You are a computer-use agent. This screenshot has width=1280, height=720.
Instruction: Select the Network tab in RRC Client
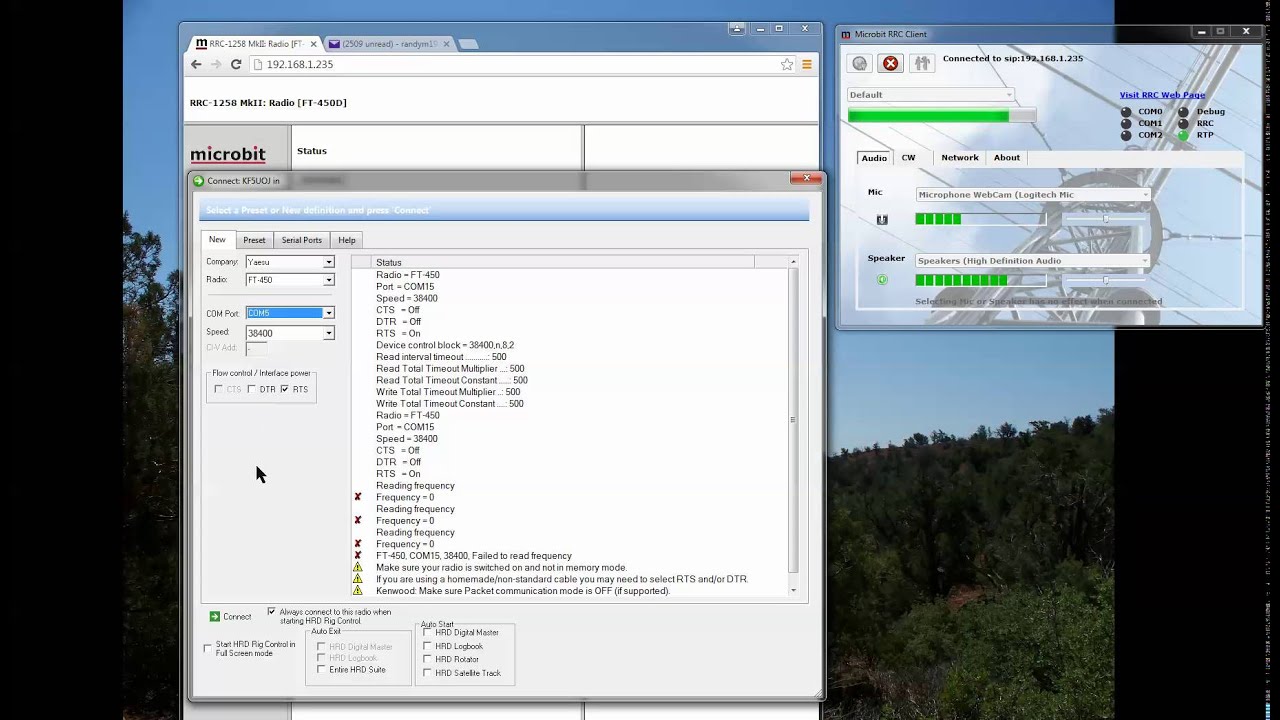coord(960,158)
